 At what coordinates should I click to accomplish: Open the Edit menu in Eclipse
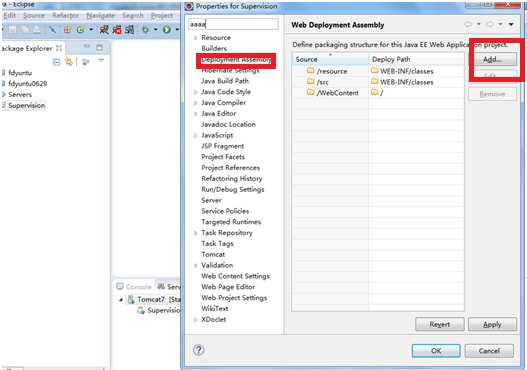pyautogui.click(x=9, y=15)
